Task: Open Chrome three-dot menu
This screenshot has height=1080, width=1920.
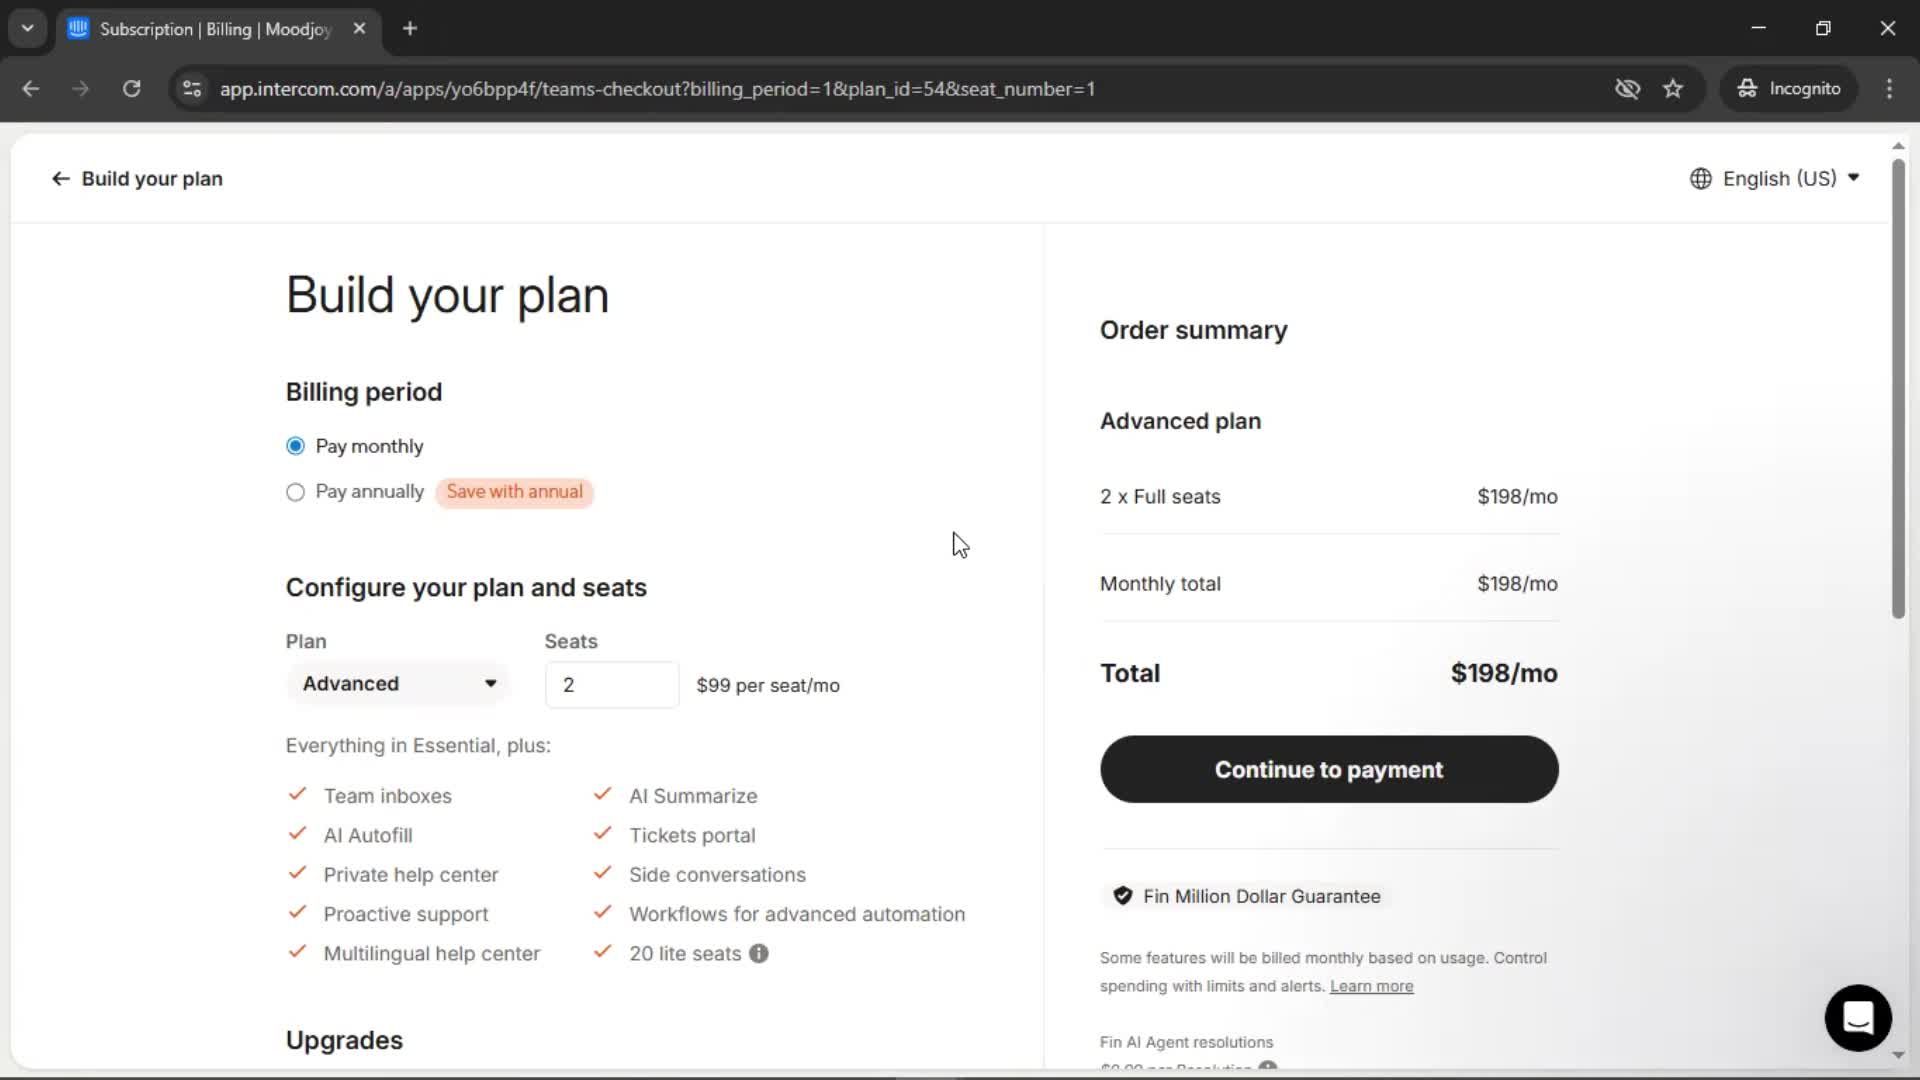Action: point(1889,89)
